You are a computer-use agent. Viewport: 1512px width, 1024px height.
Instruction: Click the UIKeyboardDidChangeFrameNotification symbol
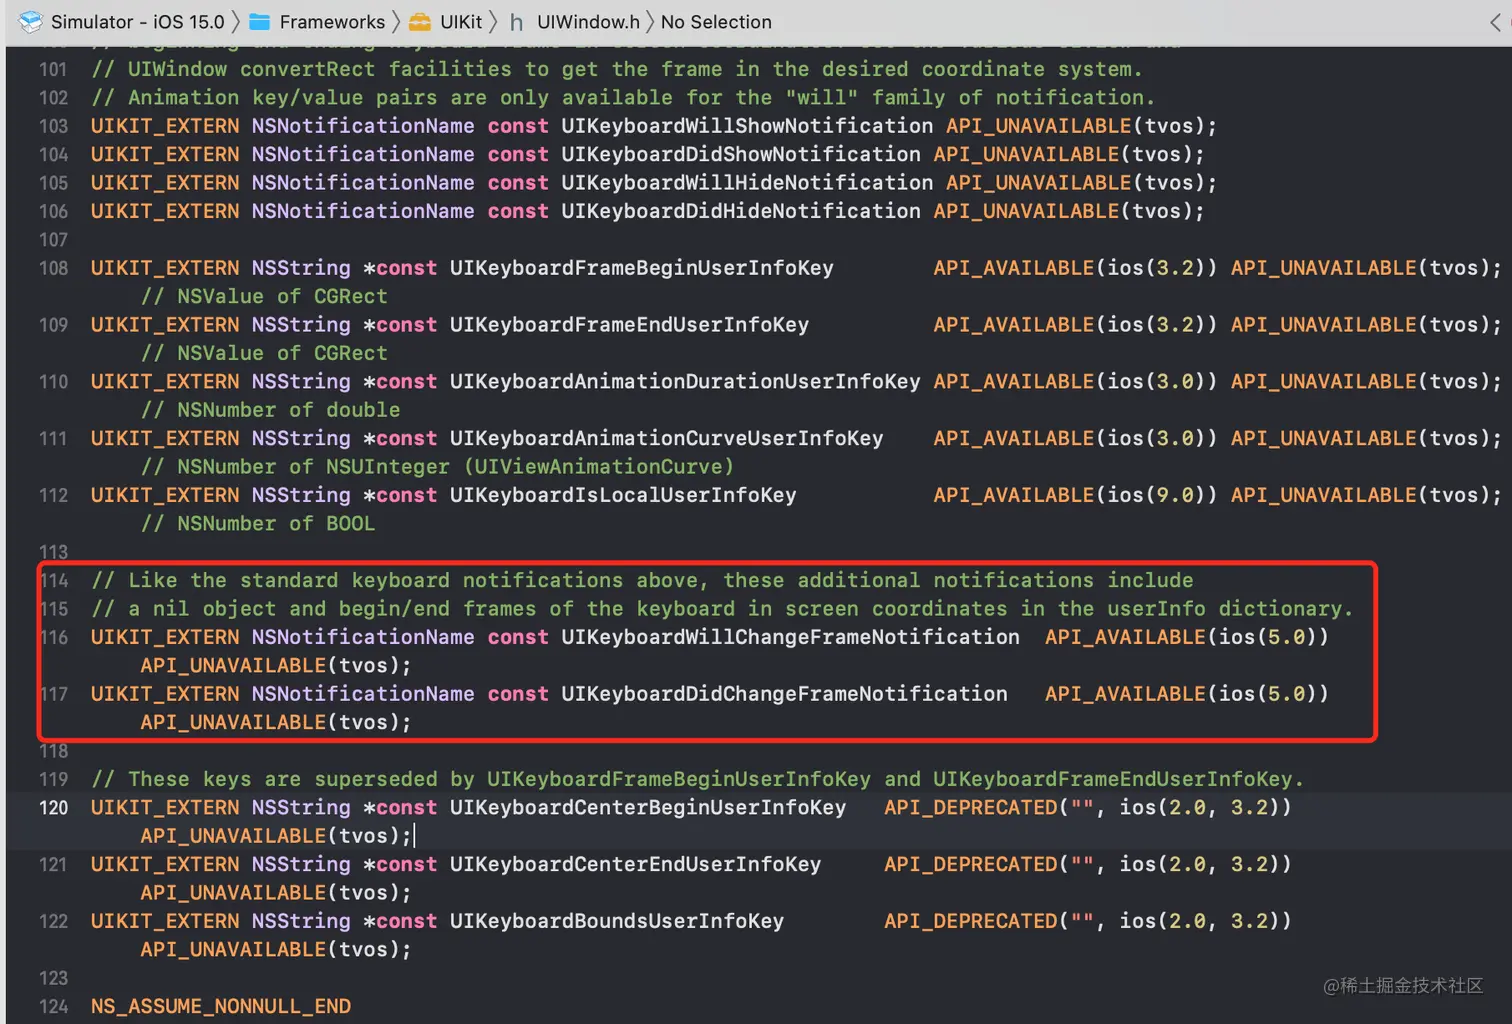coord(784,694)
